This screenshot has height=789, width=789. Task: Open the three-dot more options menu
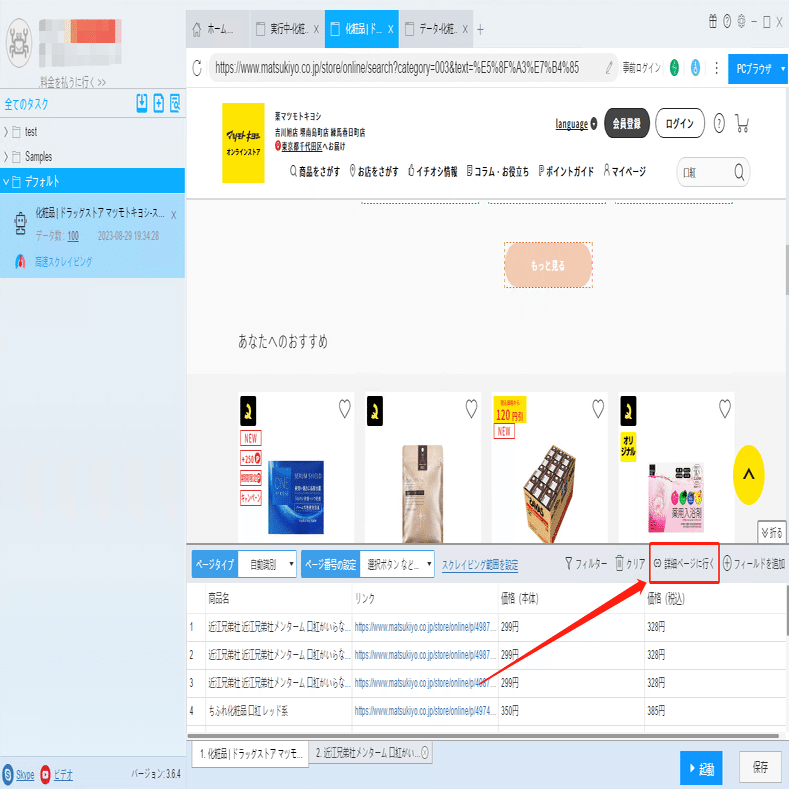(x=717, y=68)
